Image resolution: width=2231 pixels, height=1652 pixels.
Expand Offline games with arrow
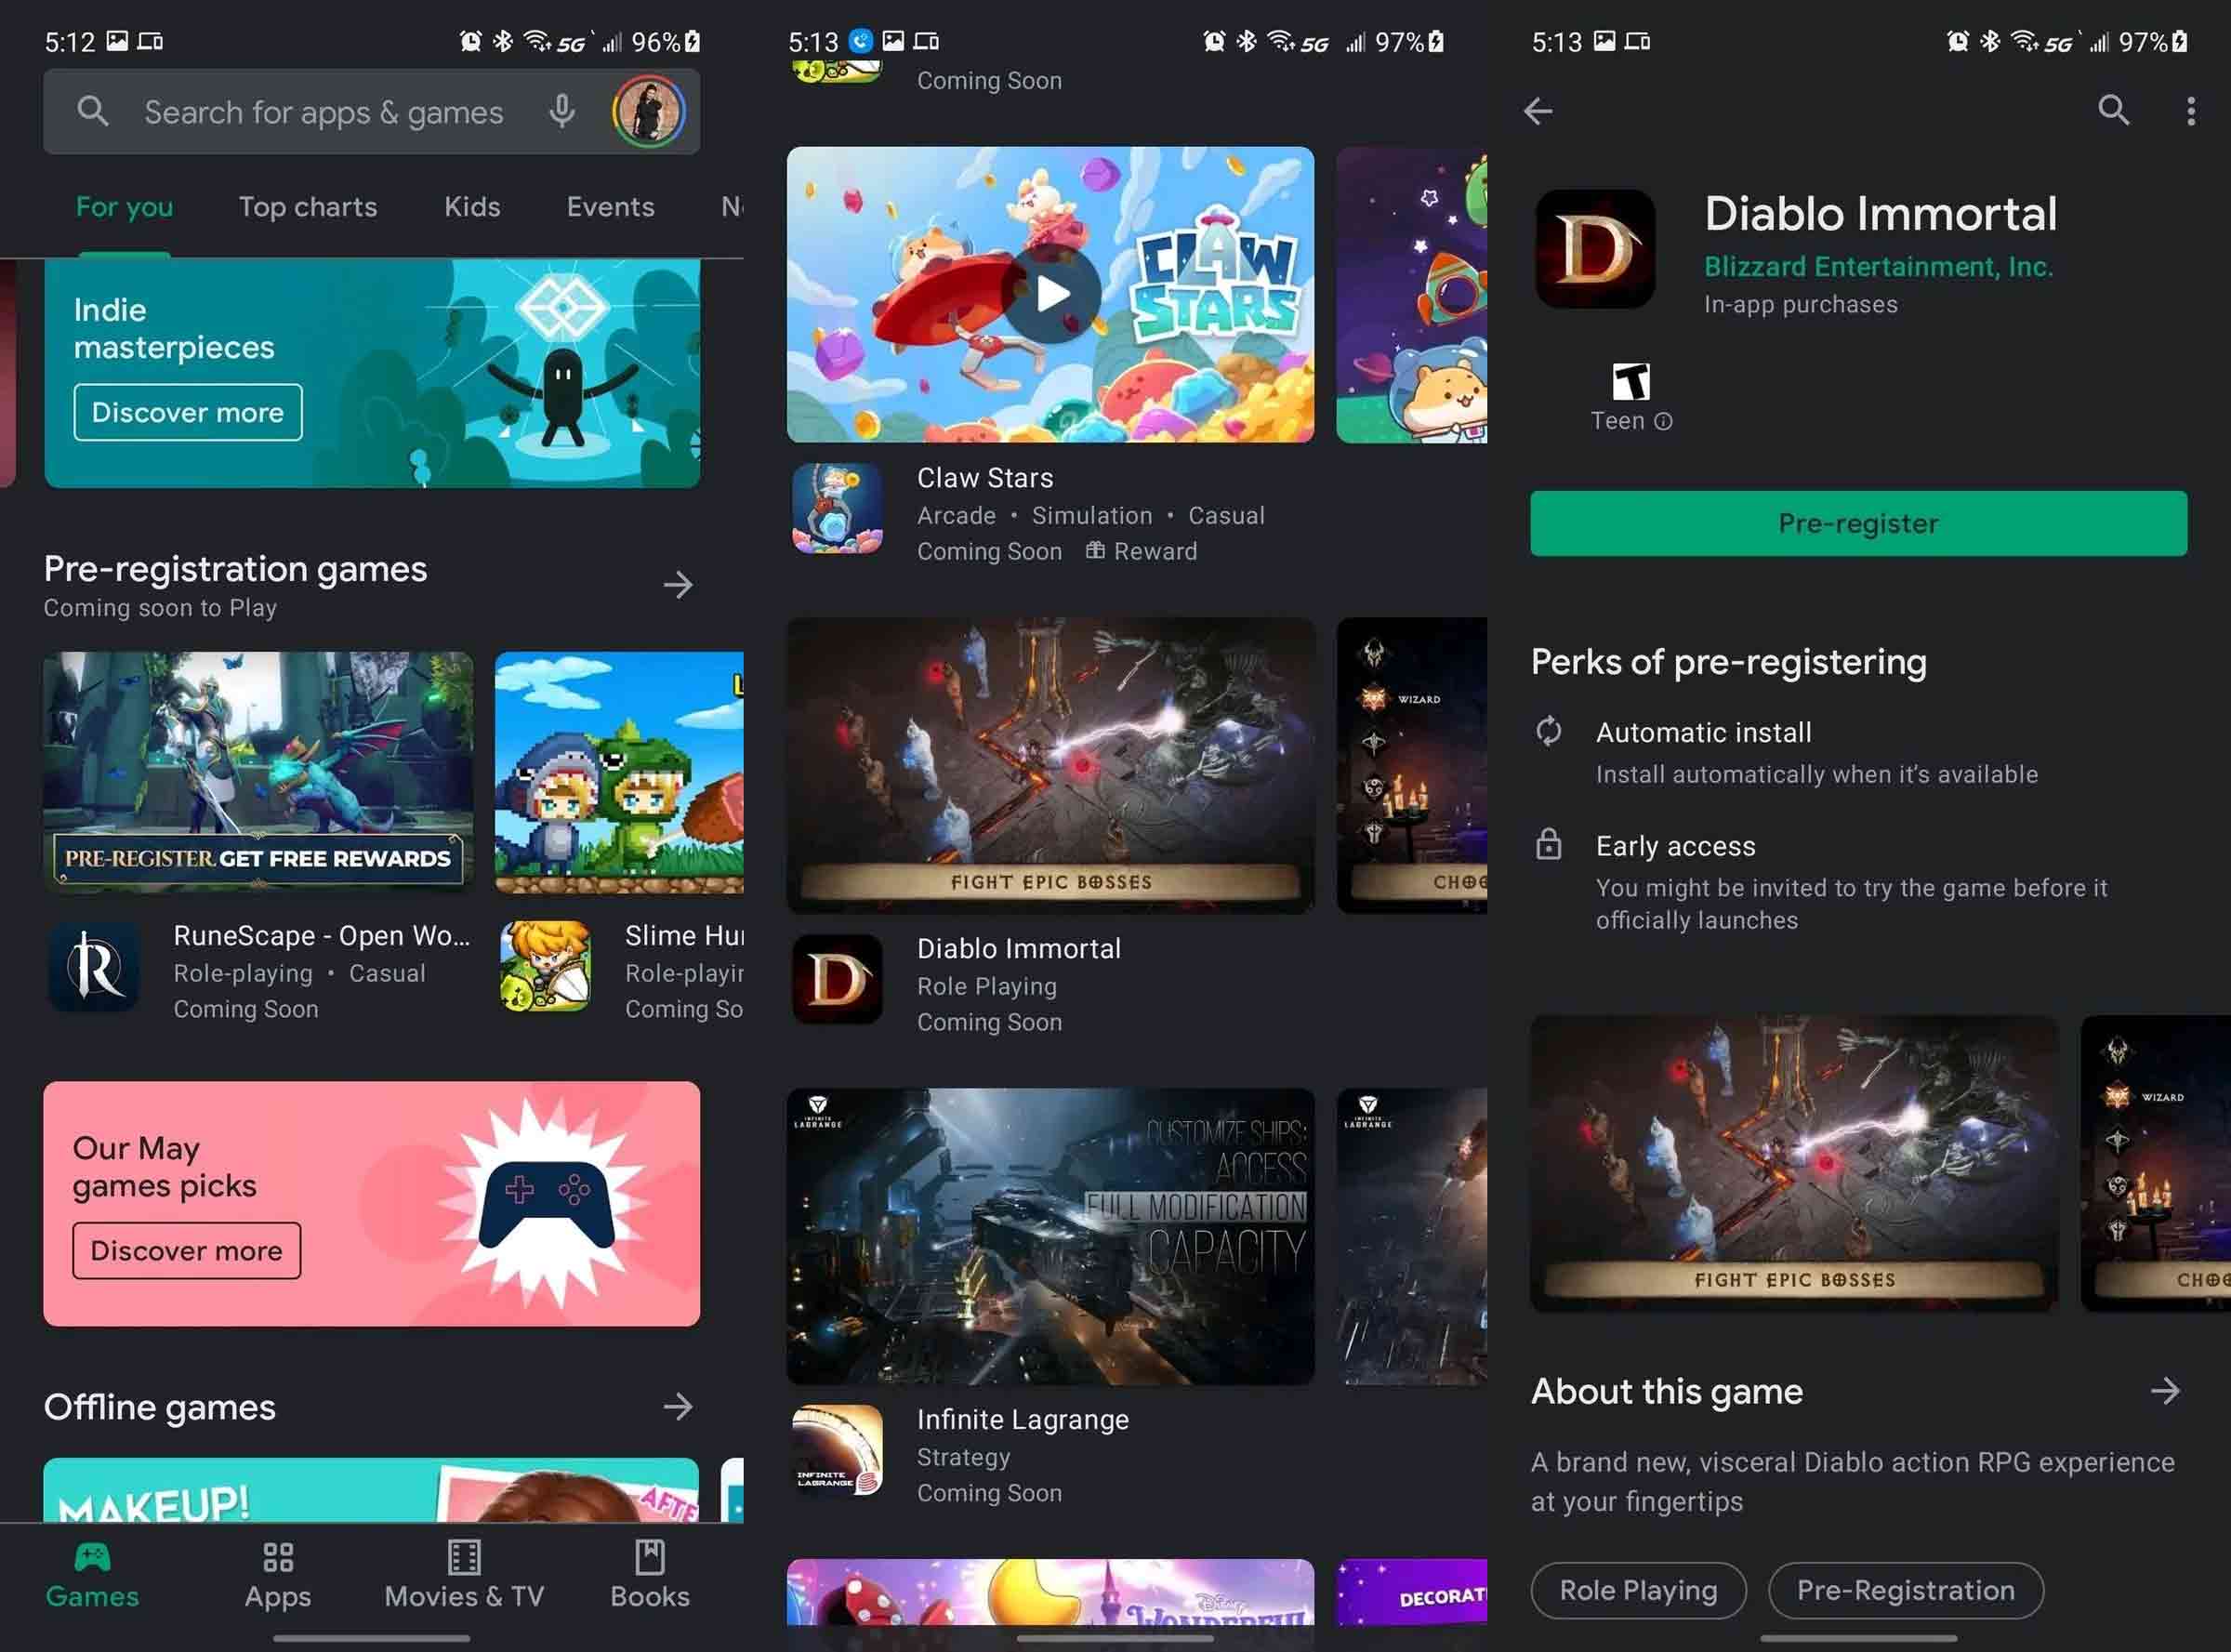[678, 1407]
